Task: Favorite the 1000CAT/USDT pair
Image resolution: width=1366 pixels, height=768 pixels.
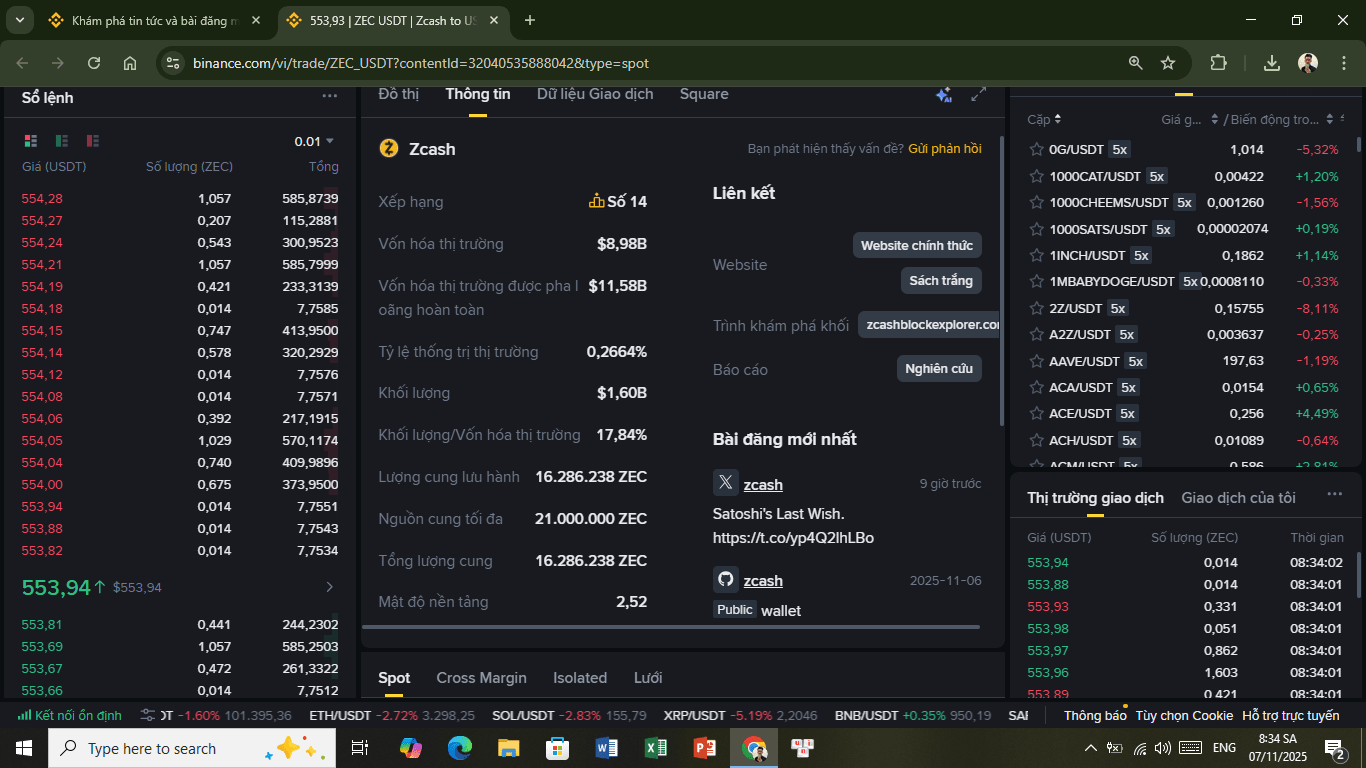Action: (1037, 176)
